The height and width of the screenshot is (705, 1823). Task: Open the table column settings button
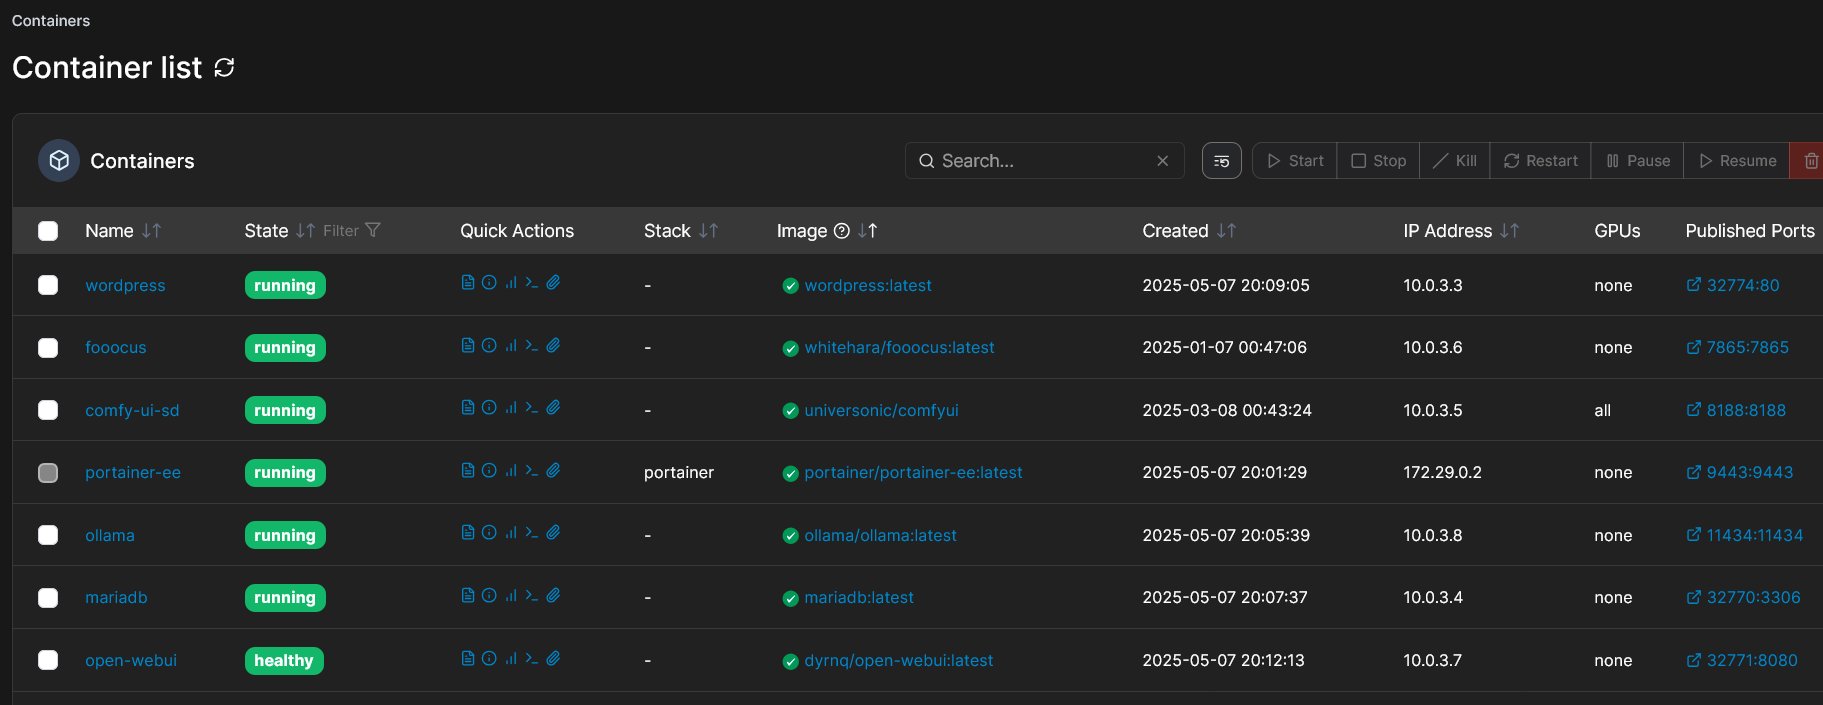point(1221,161)
